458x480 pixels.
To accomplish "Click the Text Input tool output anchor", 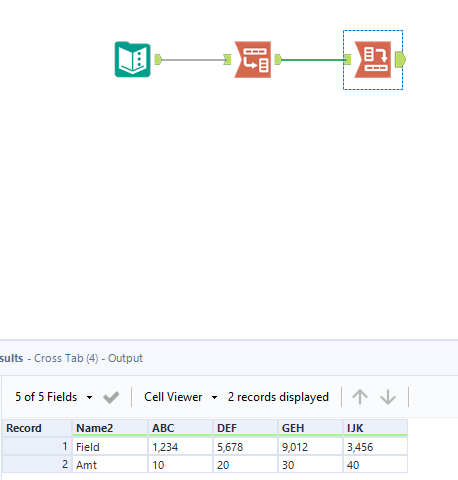I will [x=158, y=60].
